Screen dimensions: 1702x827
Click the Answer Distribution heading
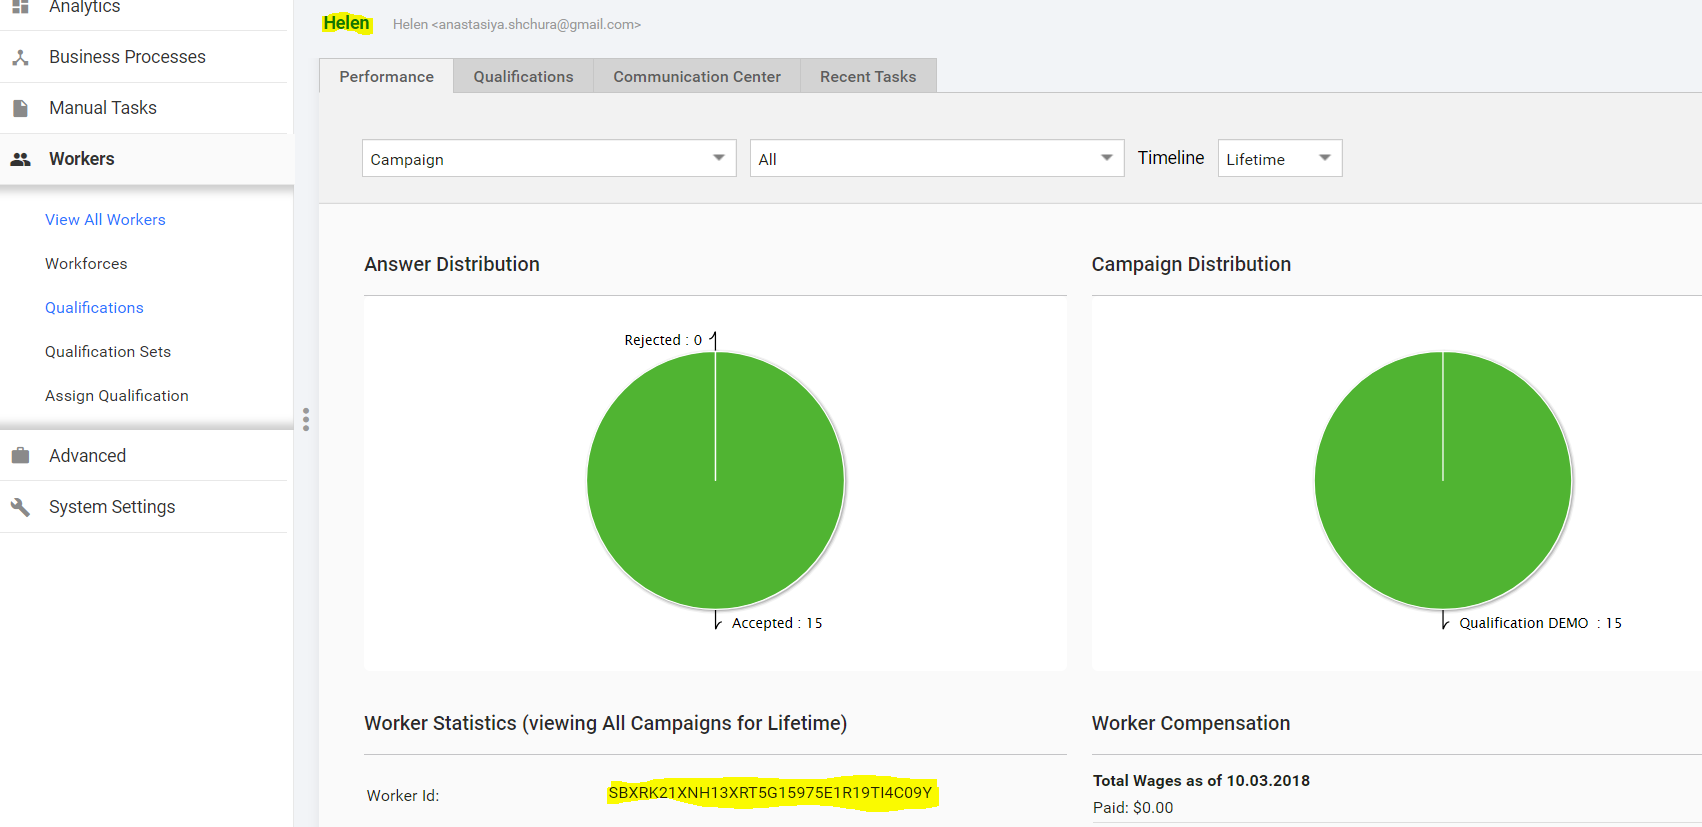(452, 264)
